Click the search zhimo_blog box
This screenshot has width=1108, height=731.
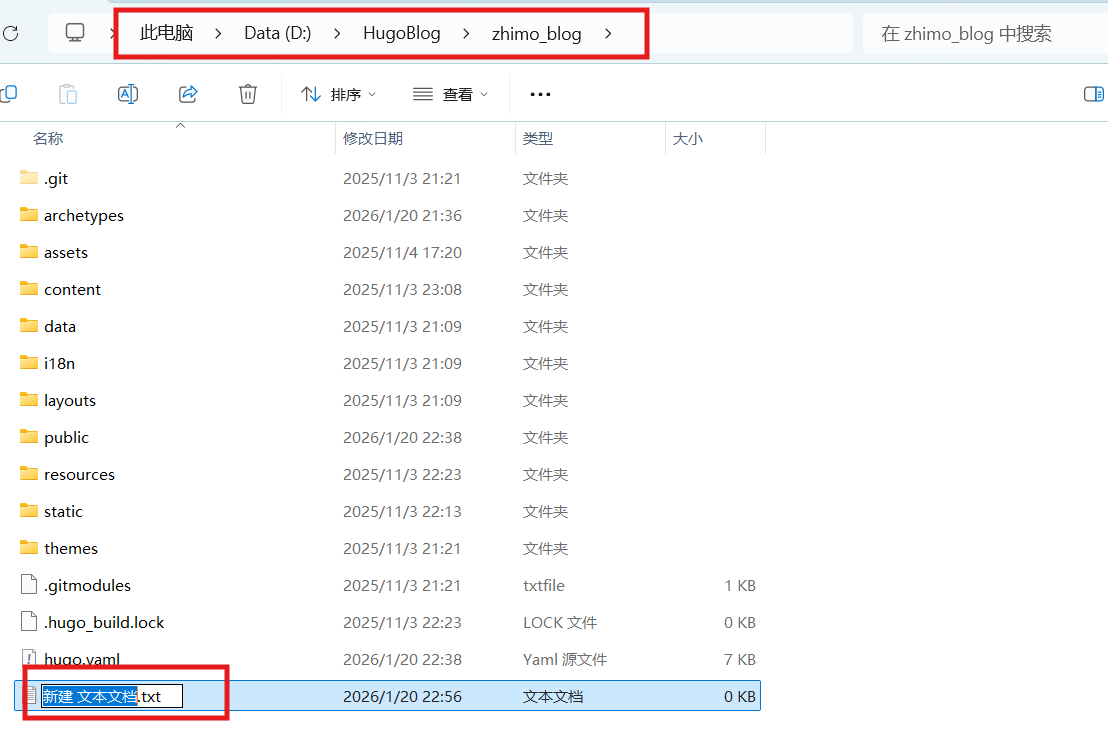click(x=980, y=33)
